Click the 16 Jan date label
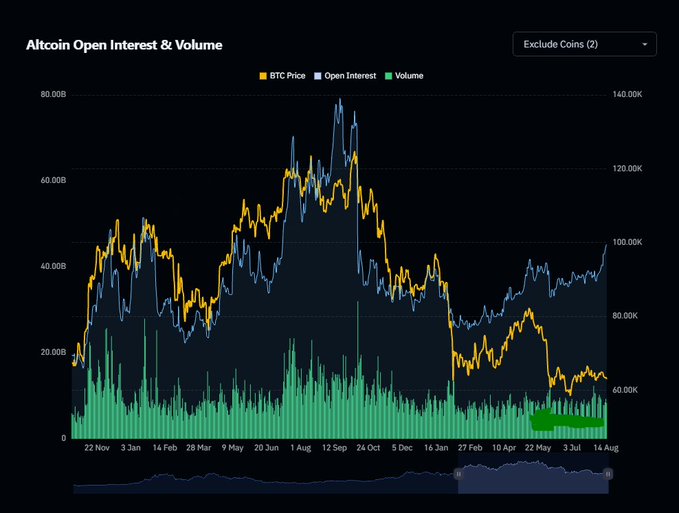The image size is (679, 513). click(436, 448)
